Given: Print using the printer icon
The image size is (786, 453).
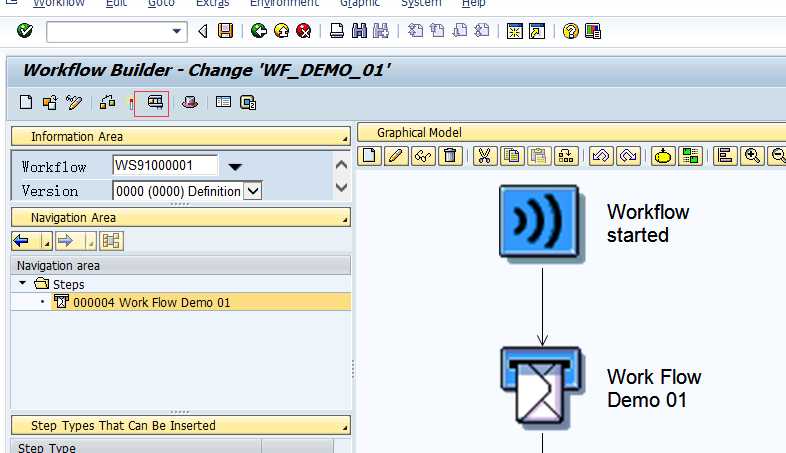Looking at the screenshot, I should tap(337, 31).
